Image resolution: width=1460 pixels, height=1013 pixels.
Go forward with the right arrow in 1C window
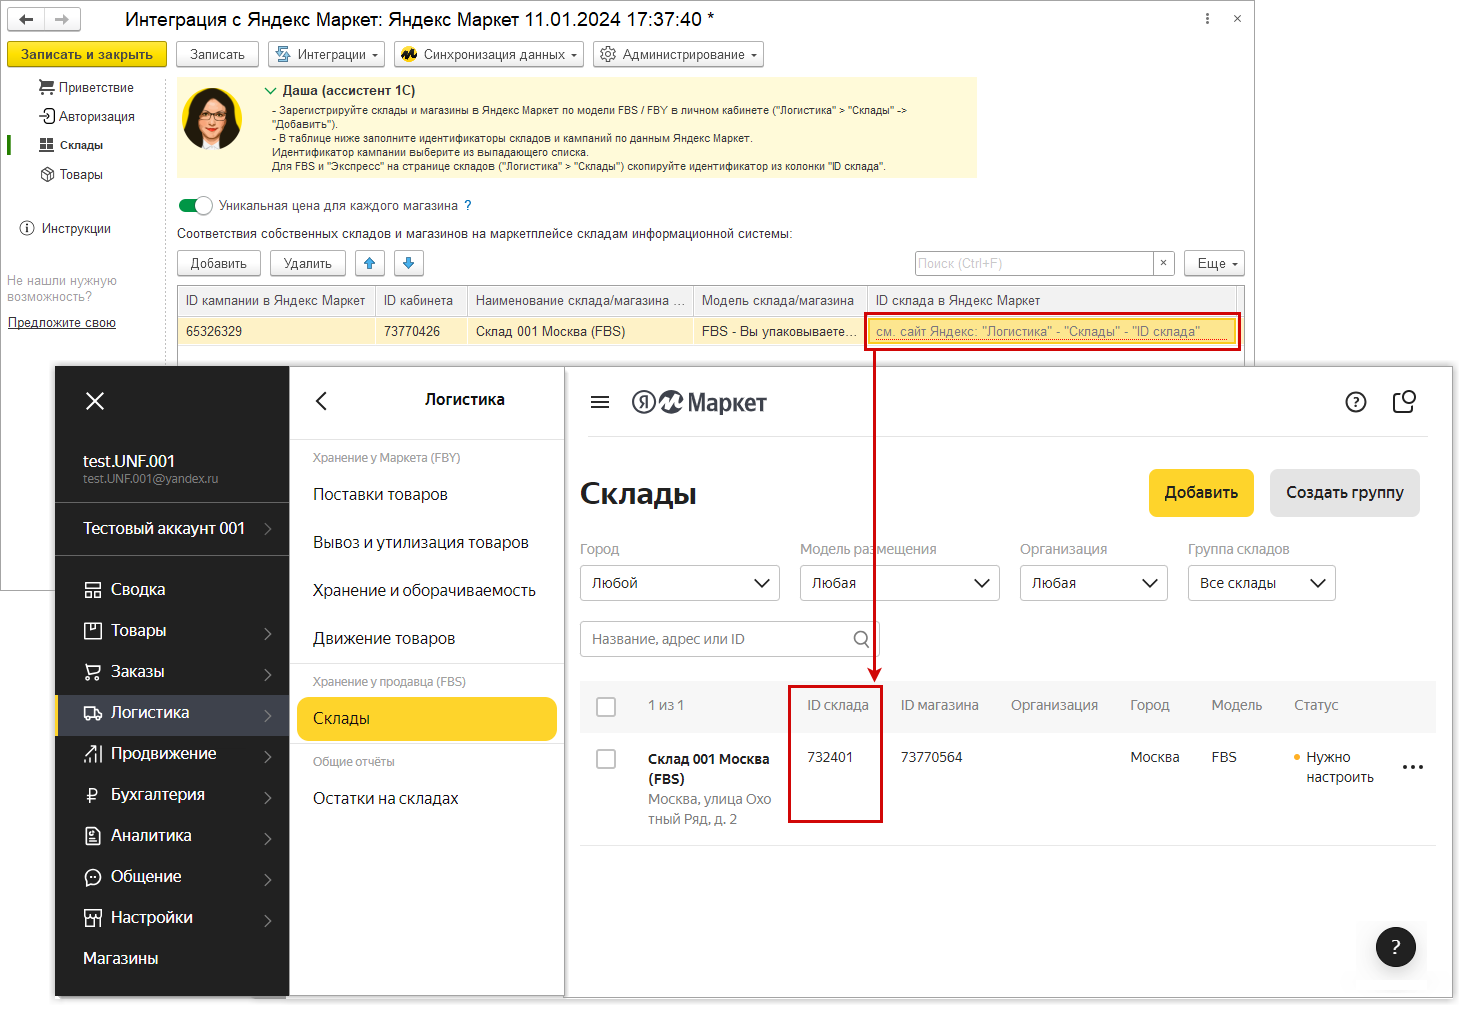(62, 19)
